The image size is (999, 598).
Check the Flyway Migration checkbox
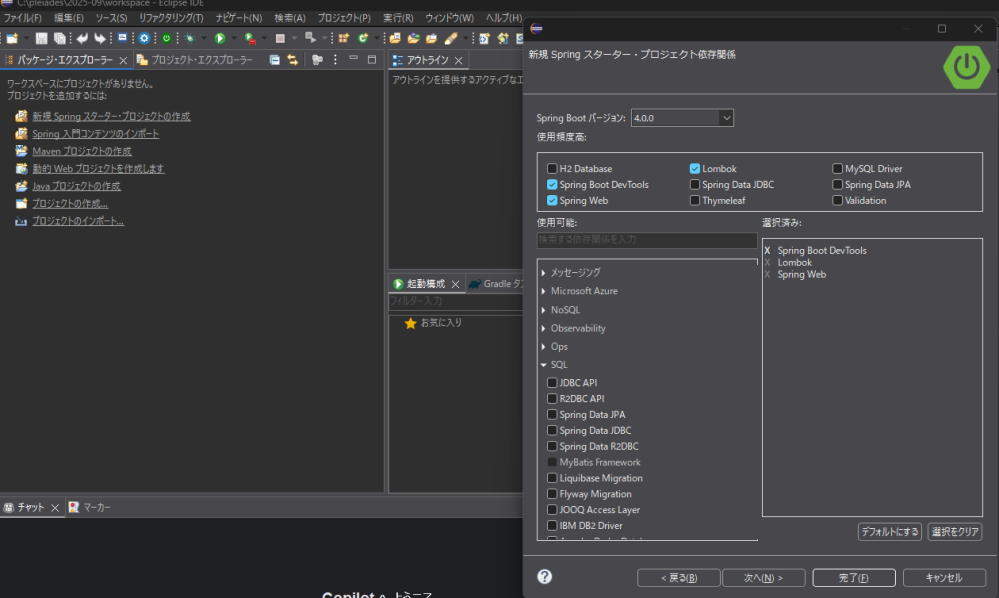click(552, 494)
